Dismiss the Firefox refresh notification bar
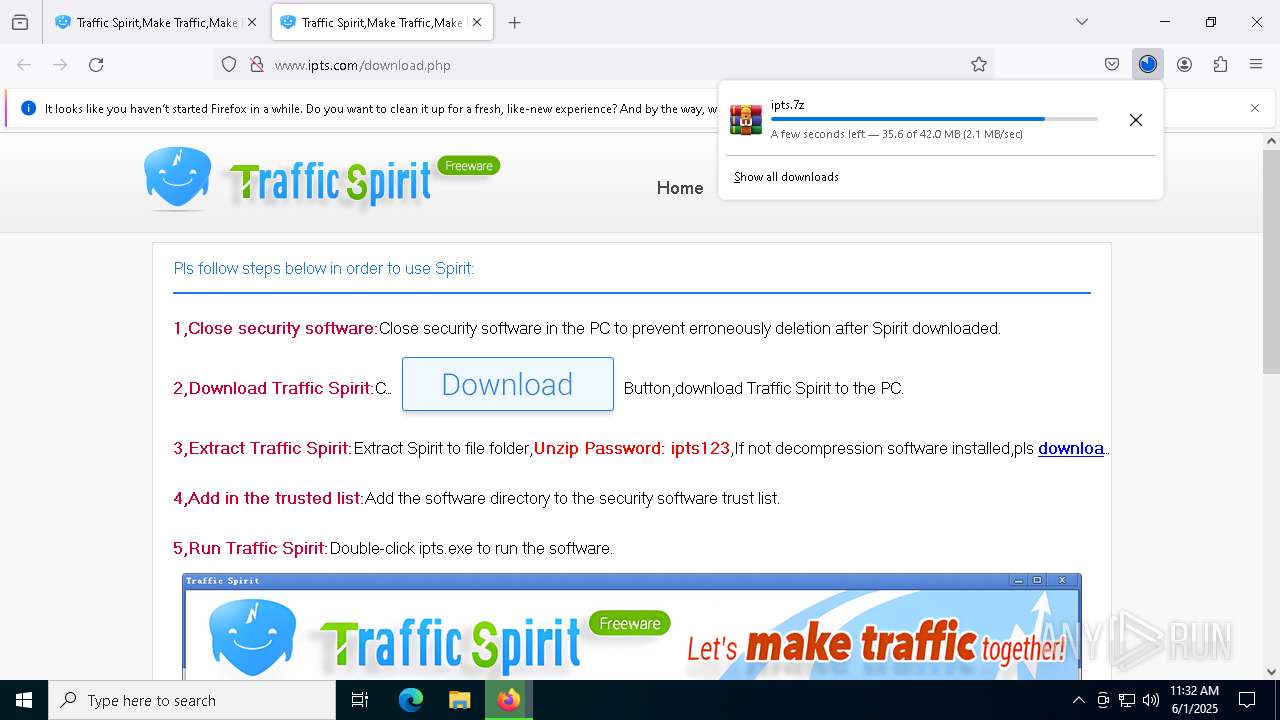Image resolution: width=1280 pixels, height=720 pixels. click(1255, 108)
